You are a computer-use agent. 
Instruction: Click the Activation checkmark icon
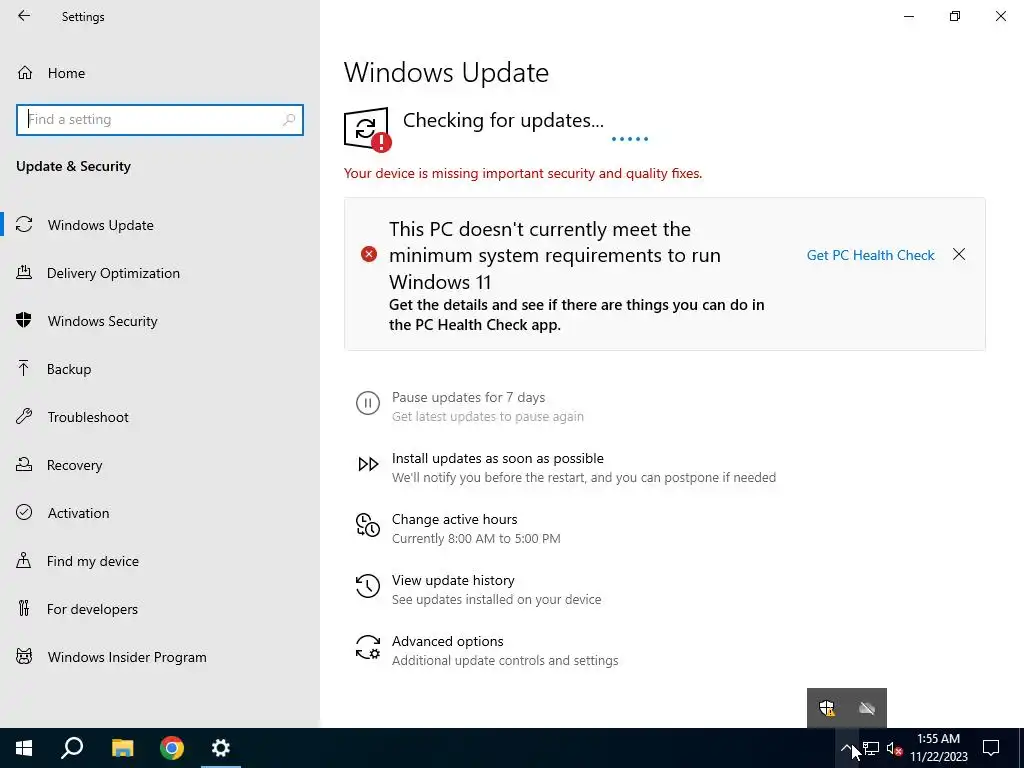tap(24, 512)
